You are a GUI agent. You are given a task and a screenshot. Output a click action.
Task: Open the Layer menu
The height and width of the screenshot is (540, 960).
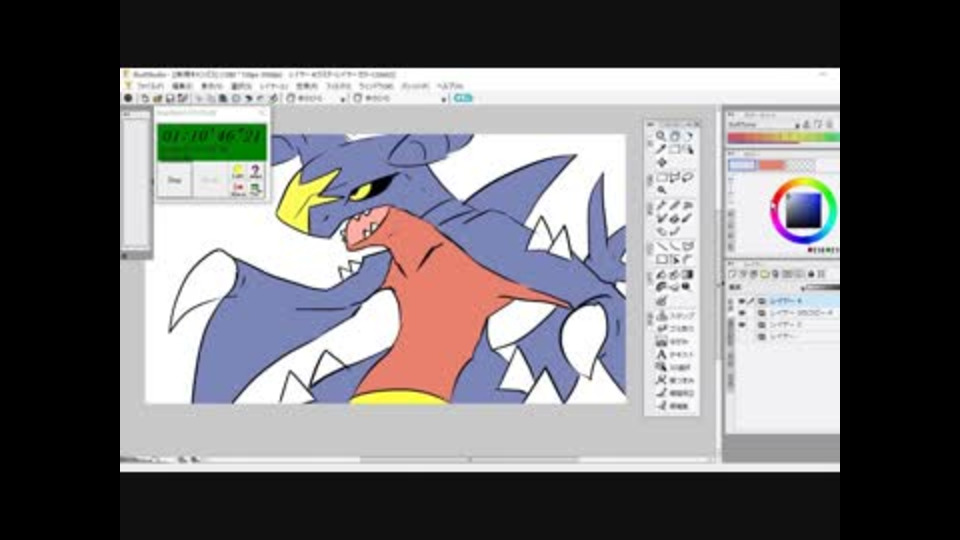click(273, 86)
